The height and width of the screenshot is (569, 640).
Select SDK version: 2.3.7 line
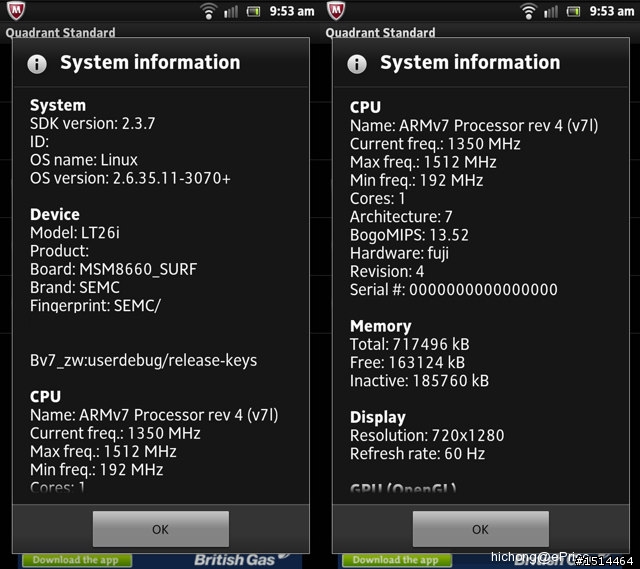[x=93, y=123]
